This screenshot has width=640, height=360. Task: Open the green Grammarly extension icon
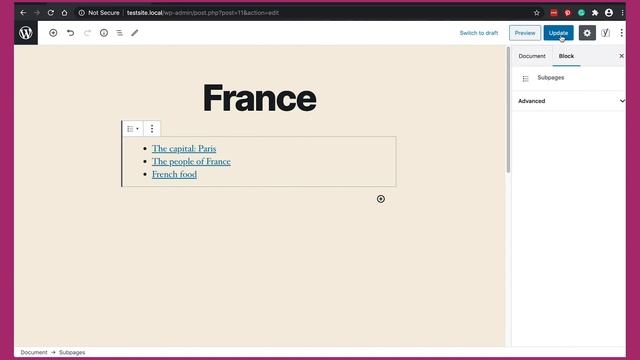pyautogui.click(x=581, y=13)
